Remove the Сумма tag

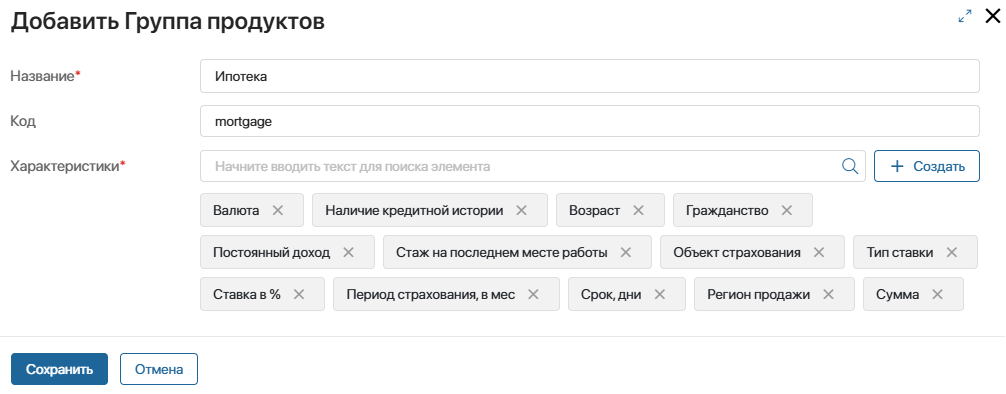[x=937, y=295]
